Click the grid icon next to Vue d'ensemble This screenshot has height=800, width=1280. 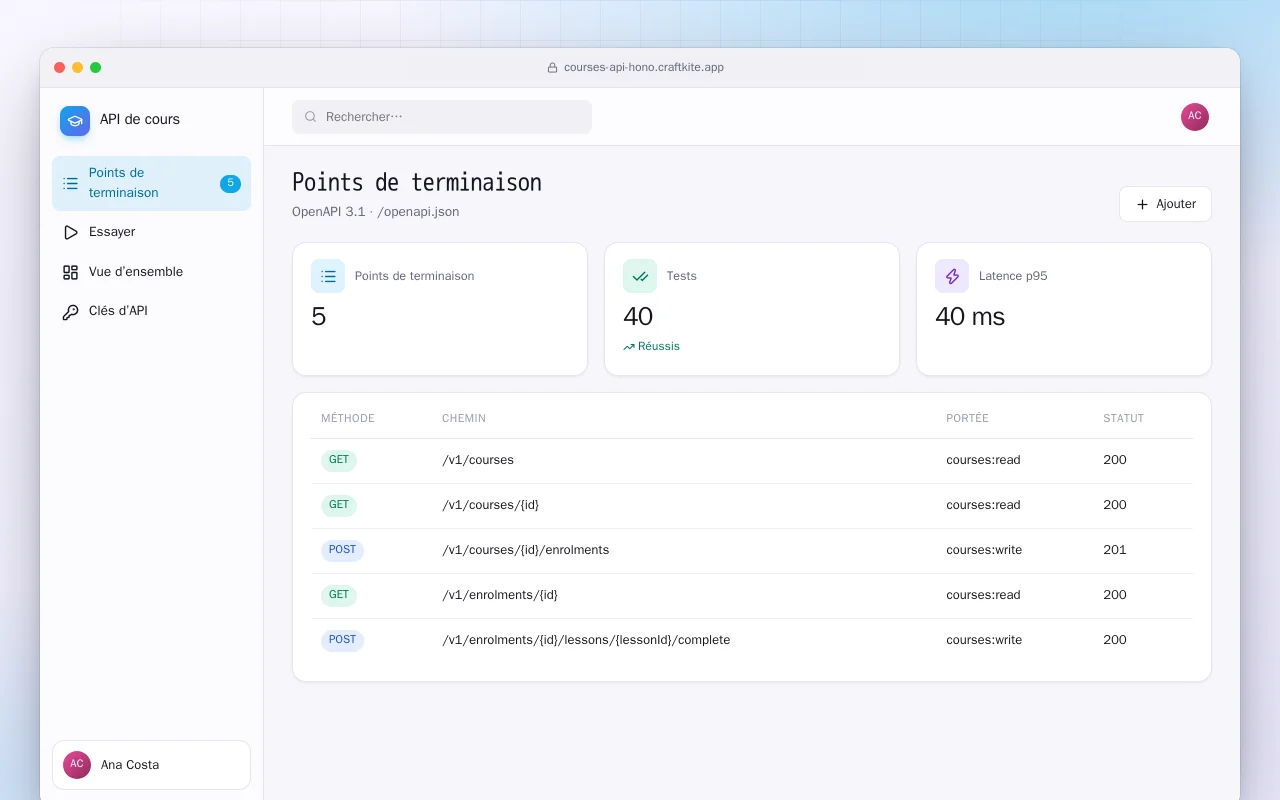70,272
